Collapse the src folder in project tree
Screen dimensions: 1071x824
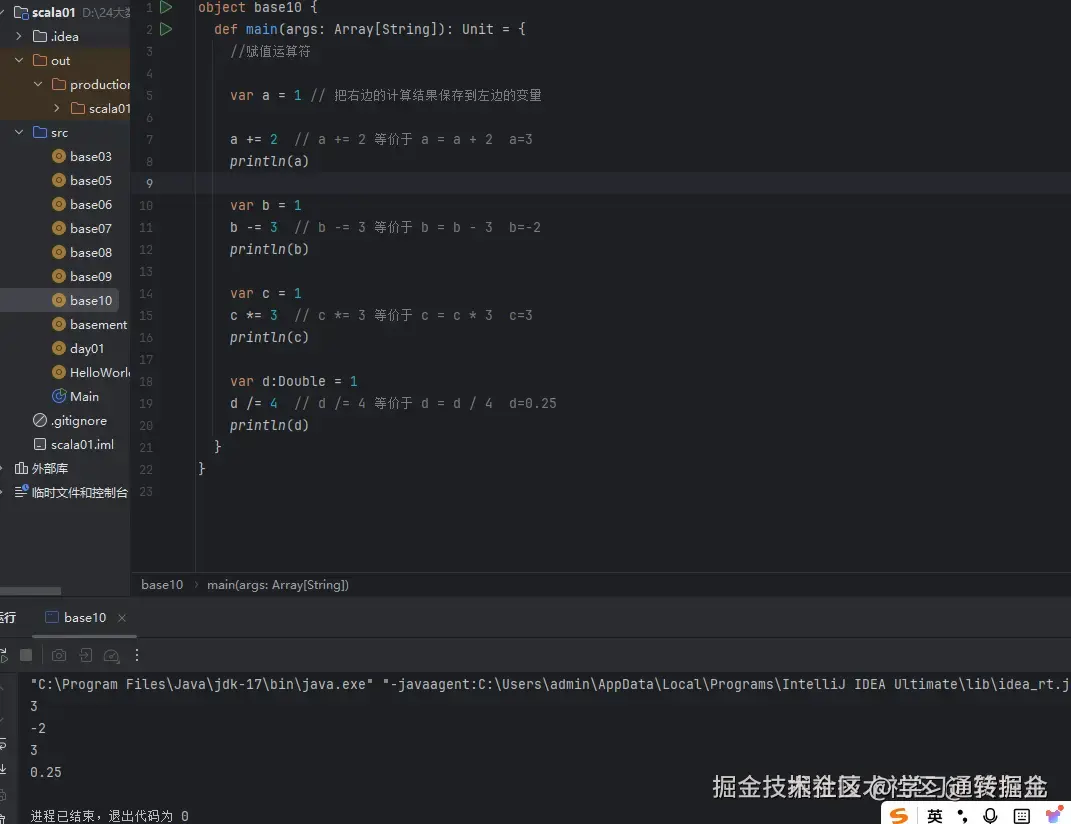pos(18,132)
